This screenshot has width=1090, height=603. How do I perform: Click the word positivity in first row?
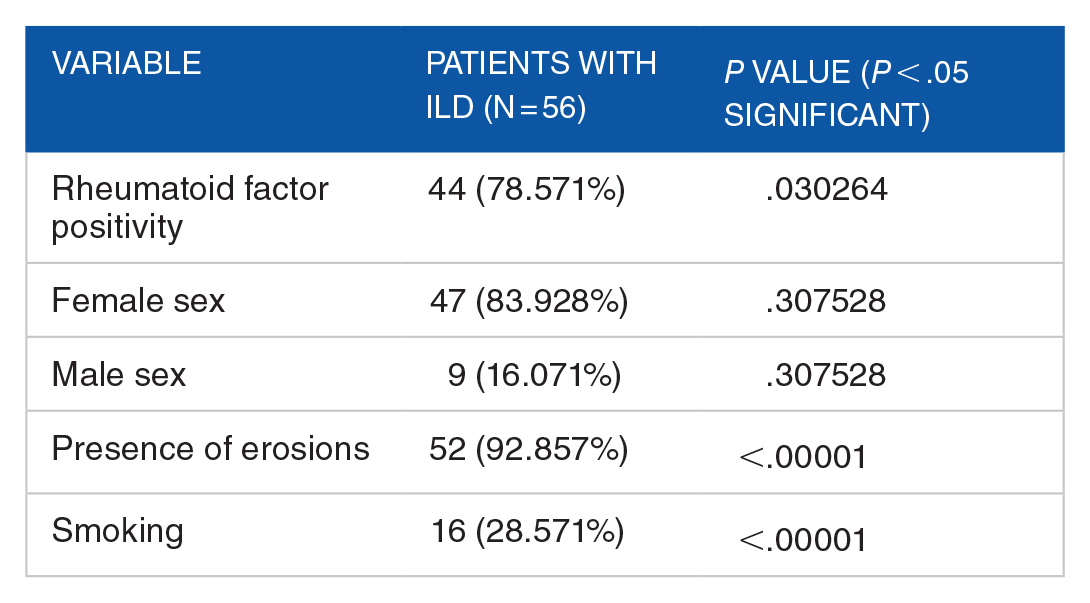tap(117, 229)
